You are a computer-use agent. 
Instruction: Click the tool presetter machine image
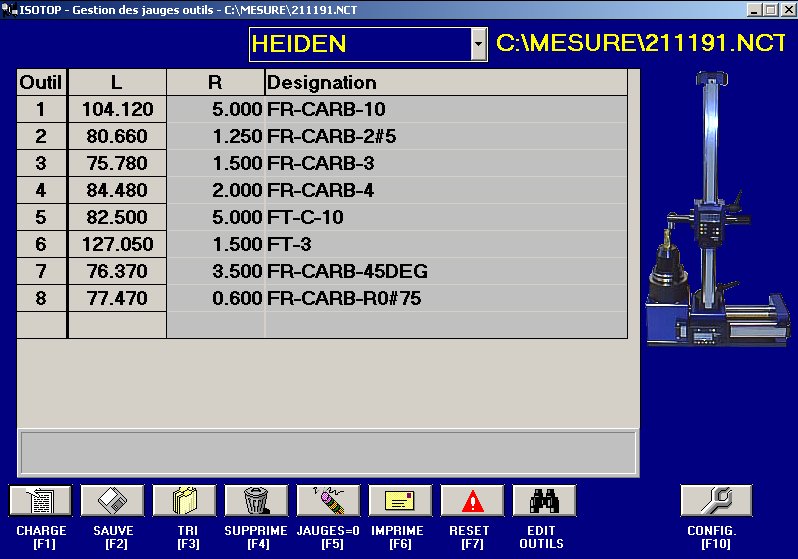[x=718, y=209]
